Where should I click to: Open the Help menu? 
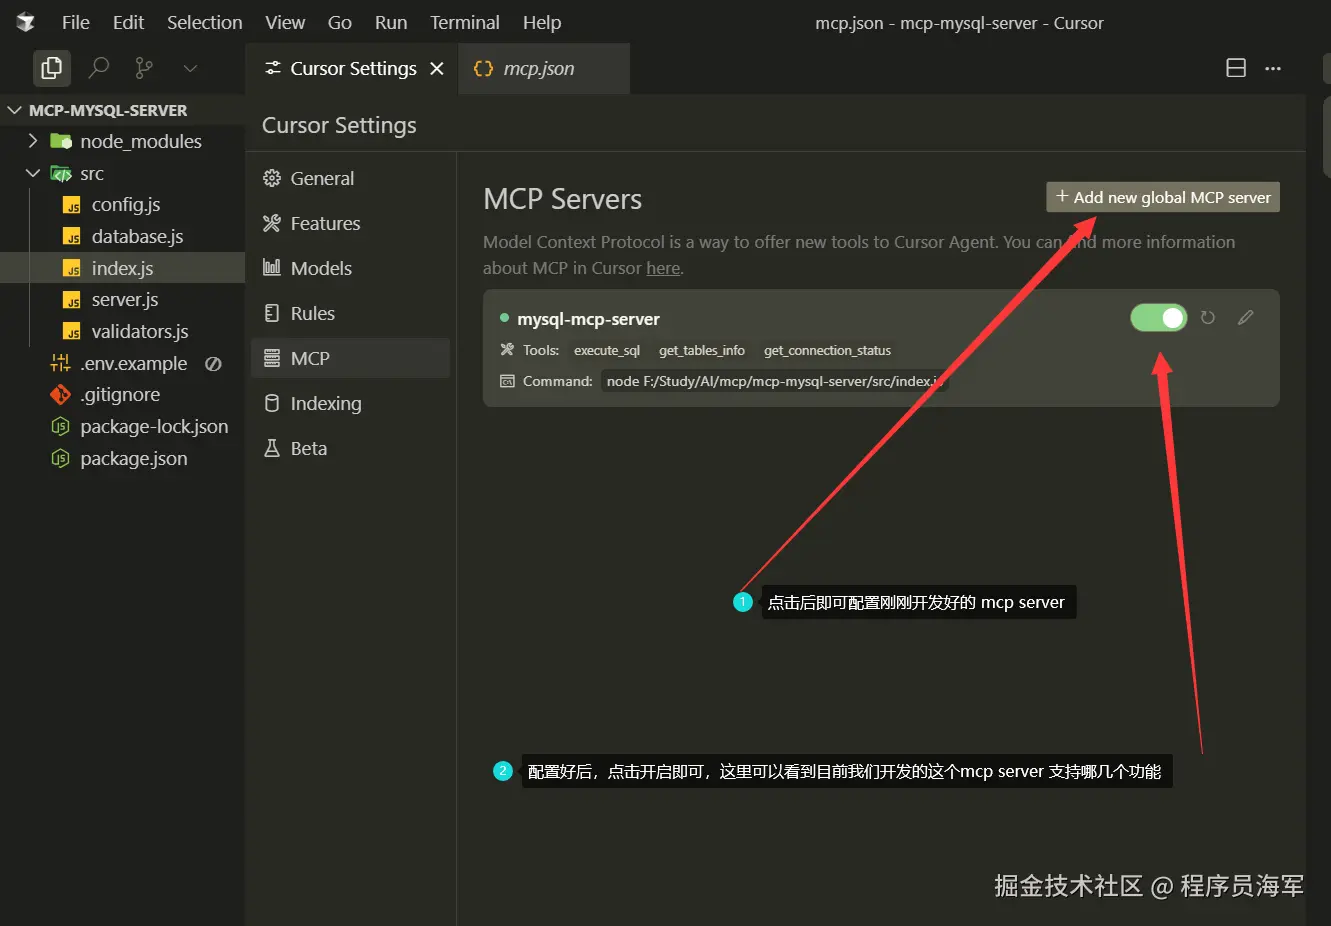click(542, 22)
